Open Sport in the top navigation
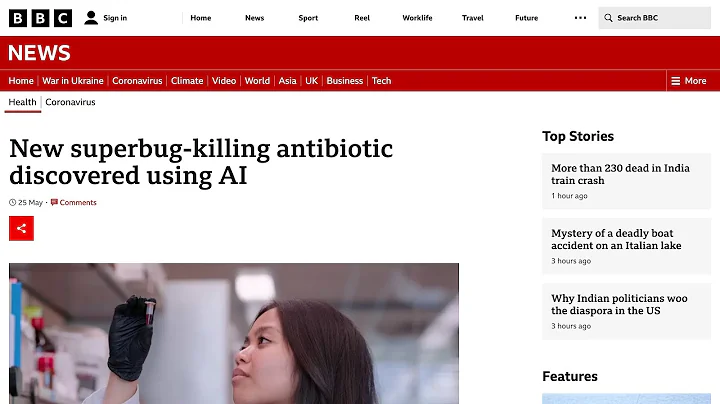The width and height of the screenshot is (720, 404). point(308,18)
